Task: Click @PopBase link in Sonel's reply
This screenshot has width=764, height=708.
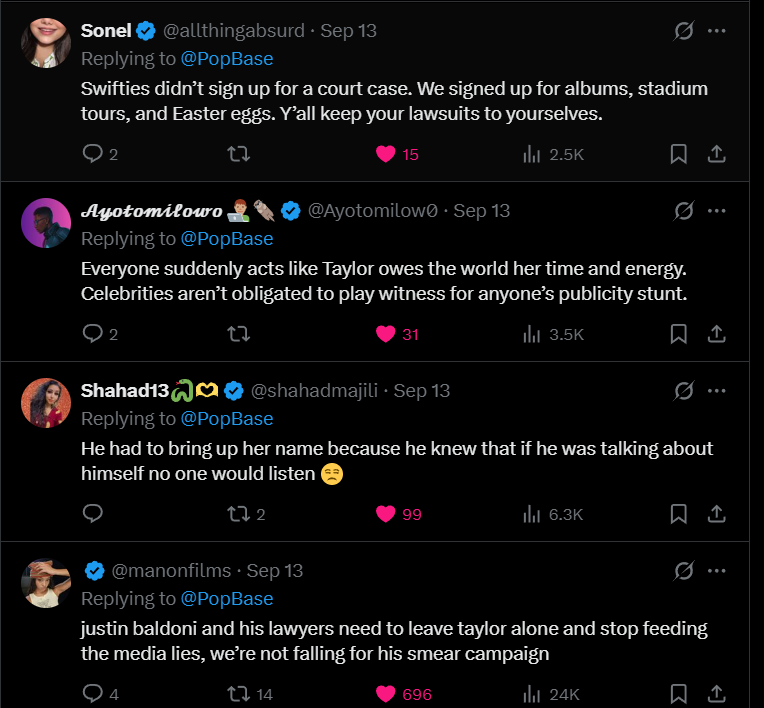Action: tap(227, 58)
